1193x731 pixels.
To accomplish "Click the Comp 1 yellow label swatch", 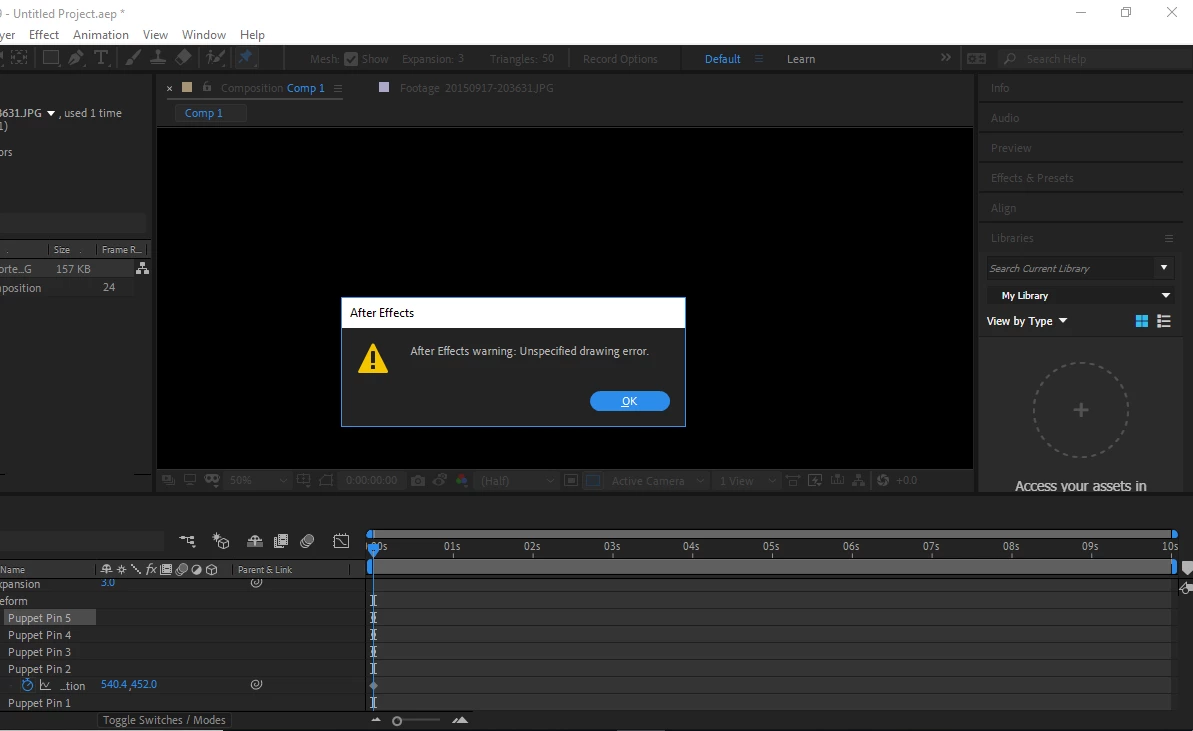I will [187, 87].
